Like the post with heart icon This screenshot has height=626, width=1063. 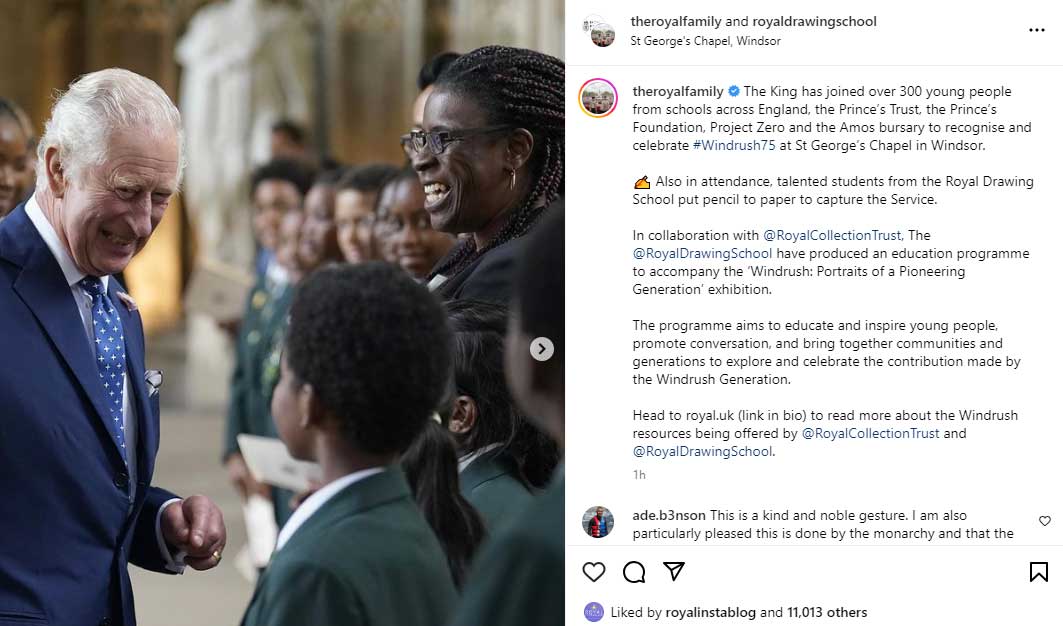click(594, 572)
